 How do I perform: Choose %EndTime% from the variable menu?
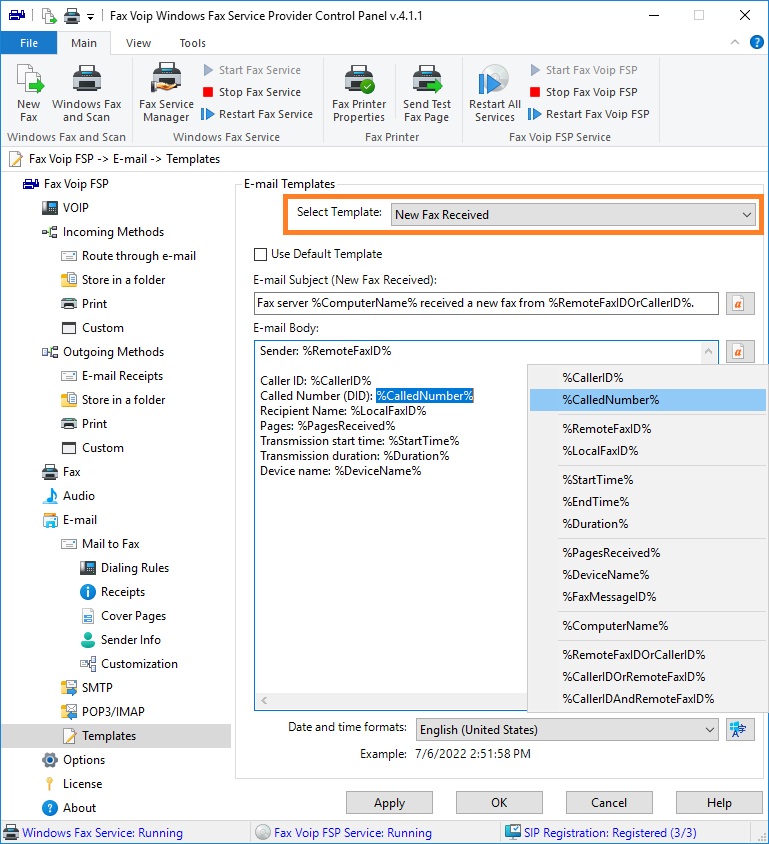pos(647,502)
